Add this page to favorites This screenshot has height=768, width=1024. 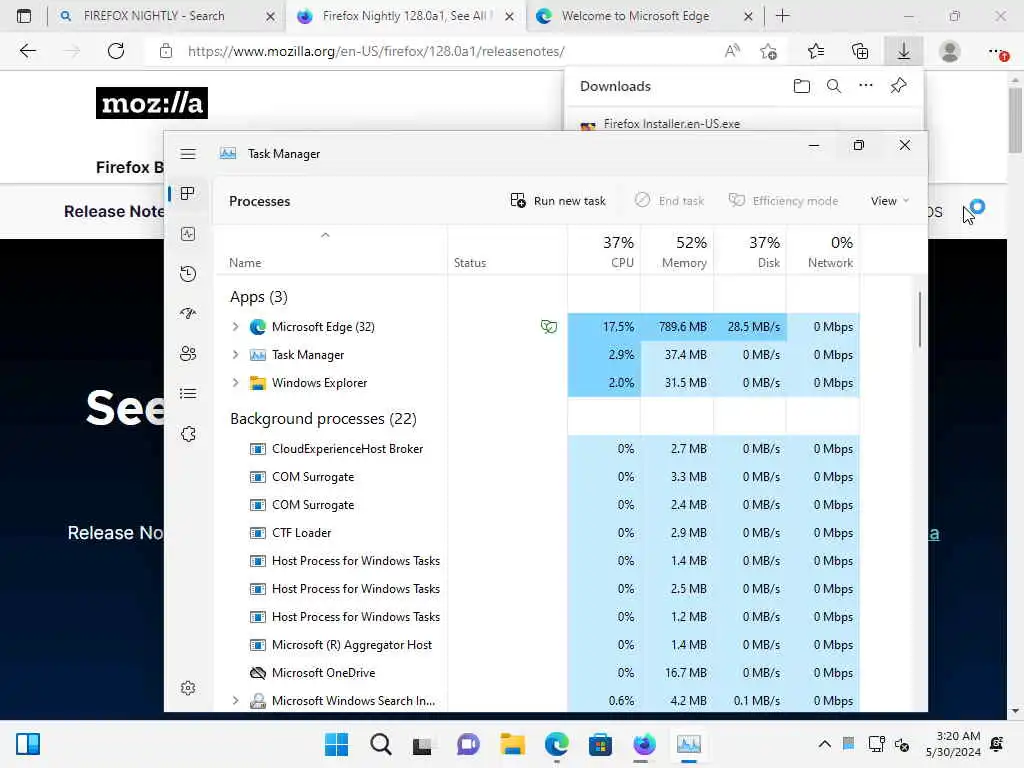tap(769, 51)
